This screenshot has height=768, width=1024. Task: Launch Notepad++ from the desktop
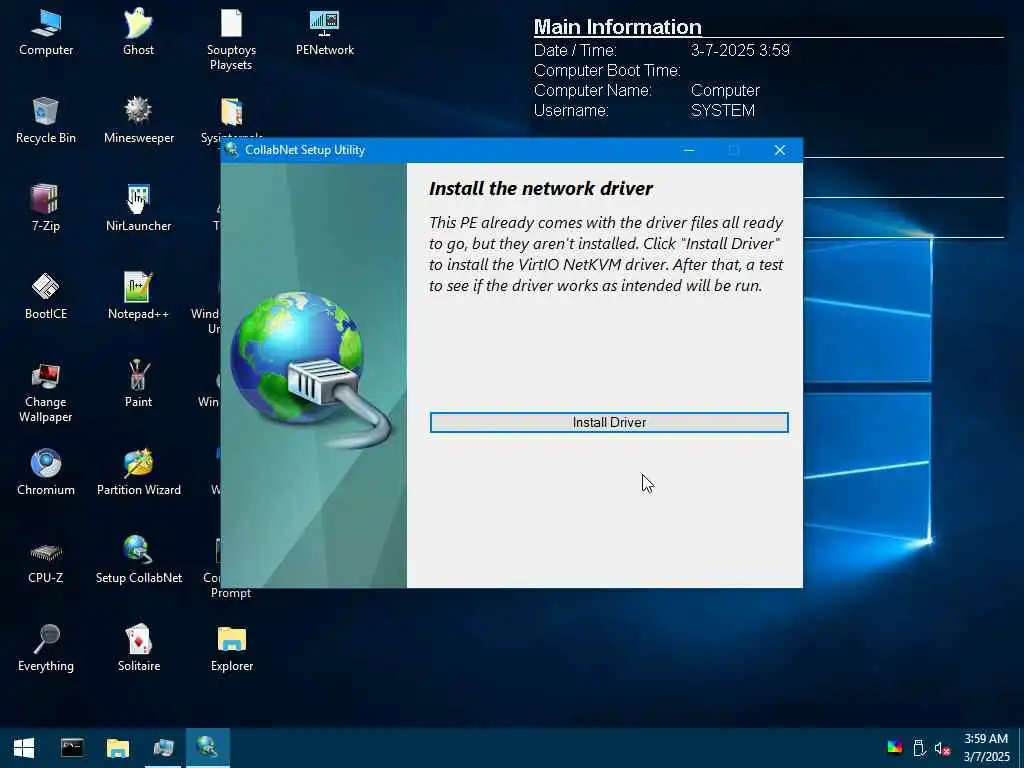tap(138, 297)
